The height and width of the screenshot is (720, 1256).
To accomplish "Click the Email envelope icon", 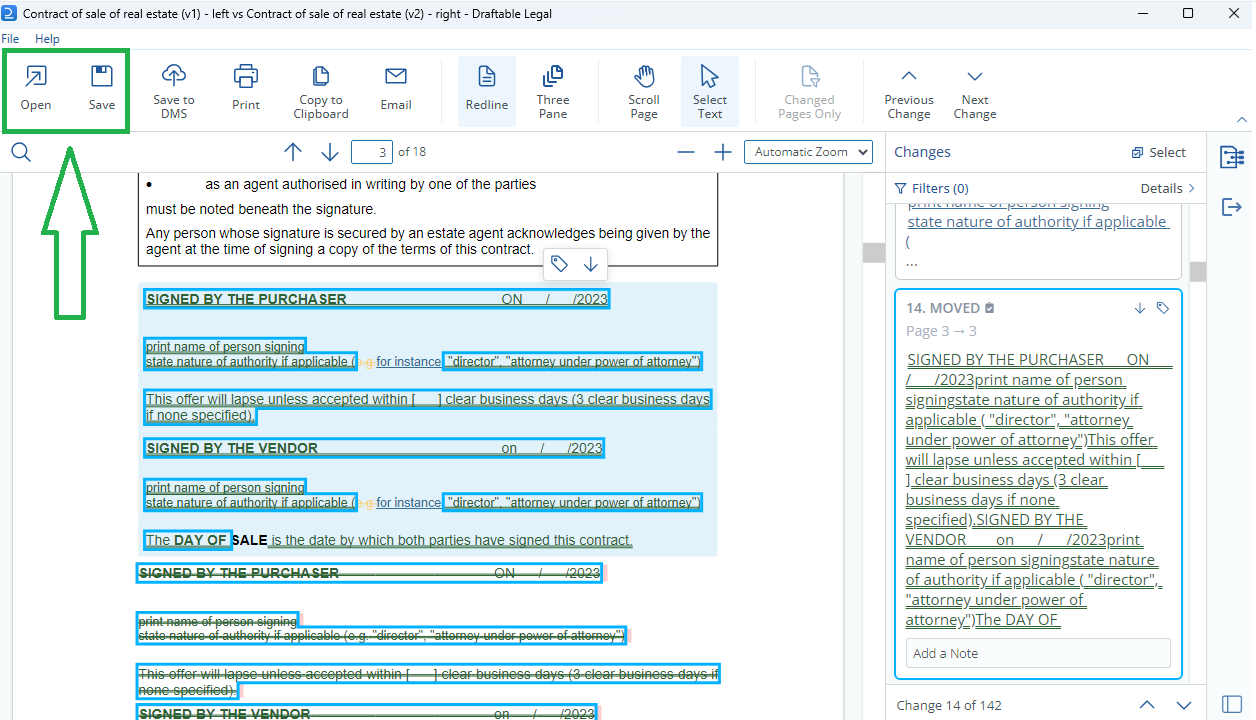I will coord(396,76).
